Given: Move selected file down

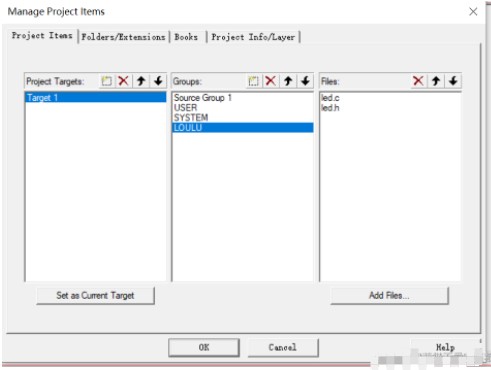Looking at the screenshot, I should click(453, 81).
